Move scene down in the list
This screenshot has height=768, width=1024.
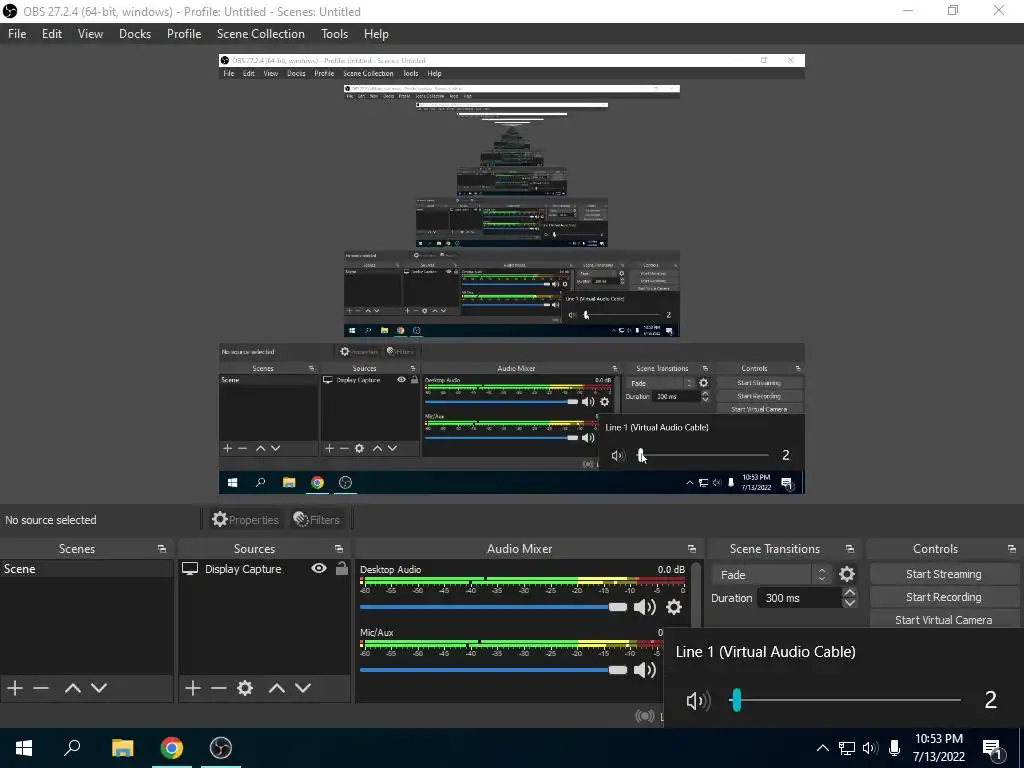click(x=99, y=688)
